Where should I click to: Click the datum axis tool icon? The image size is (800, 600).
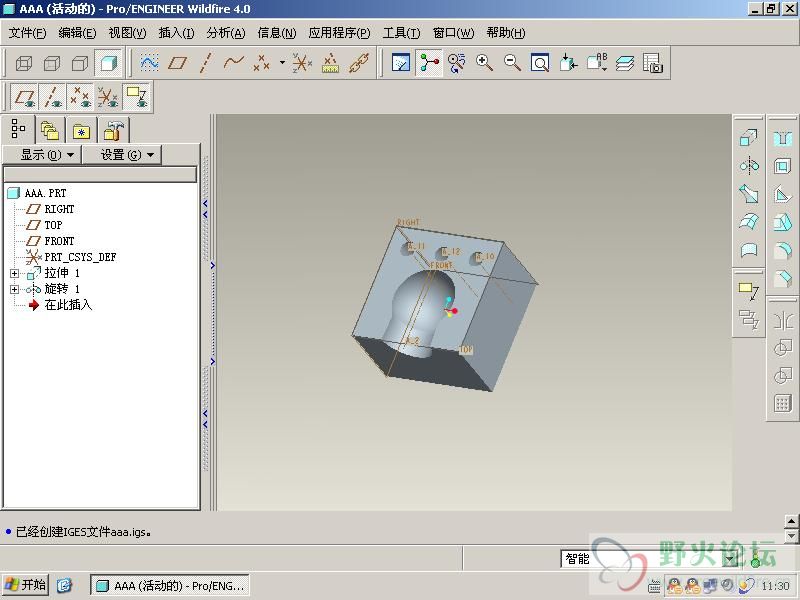click(206, 63)
